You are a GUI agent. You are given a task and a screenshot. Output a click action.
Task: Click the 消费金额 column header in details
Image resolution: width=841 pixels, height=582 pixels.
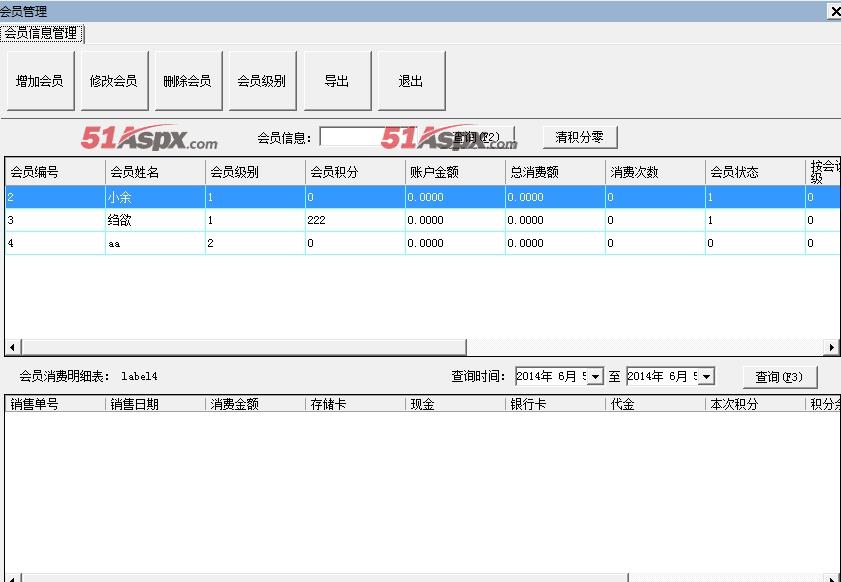click(255, 404)
